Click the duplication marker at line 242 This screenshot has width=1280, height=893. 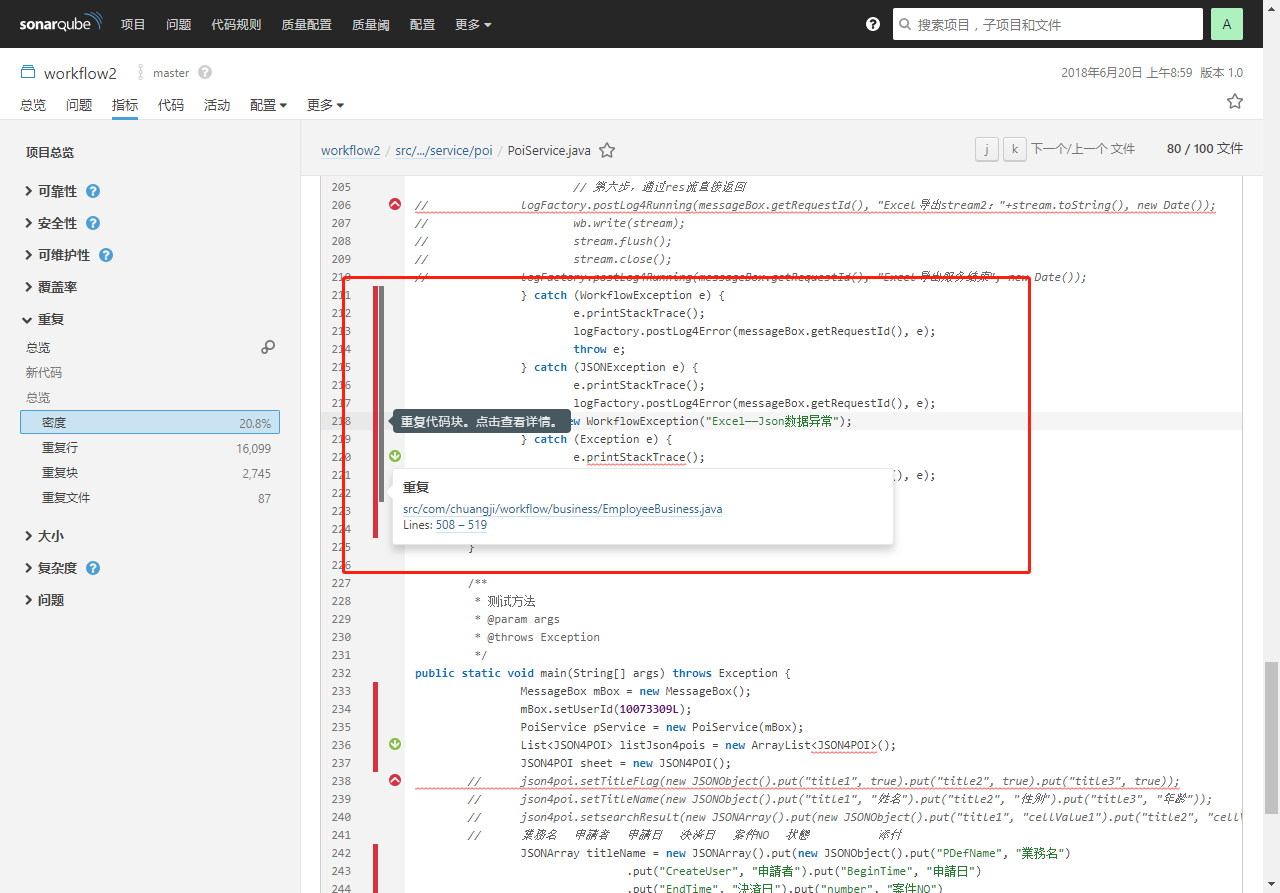click(375, 853)
